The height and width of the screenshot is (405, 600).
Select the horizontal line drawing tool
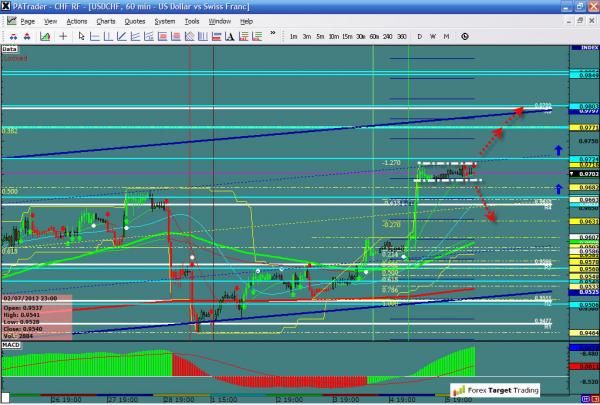pos(95,37)
